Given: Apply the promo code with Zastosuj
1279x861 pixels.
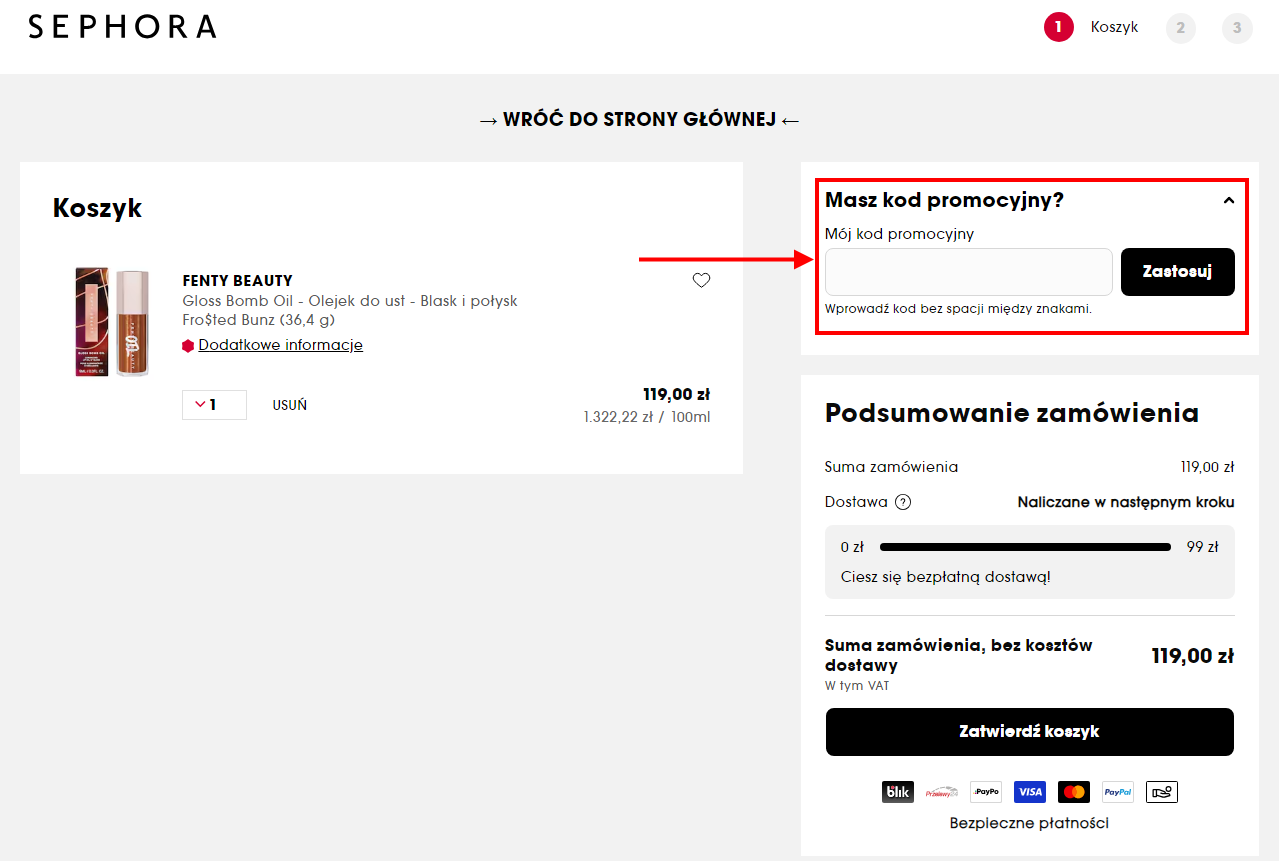Looking at the screenshot, I should tap(1178, 272).
